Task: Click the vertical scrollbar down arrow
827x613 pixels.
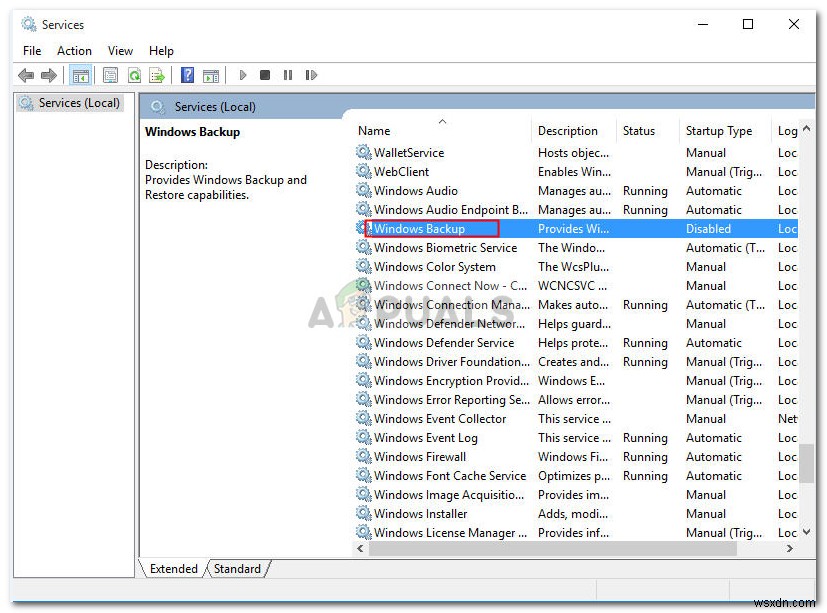Action: 806,532
